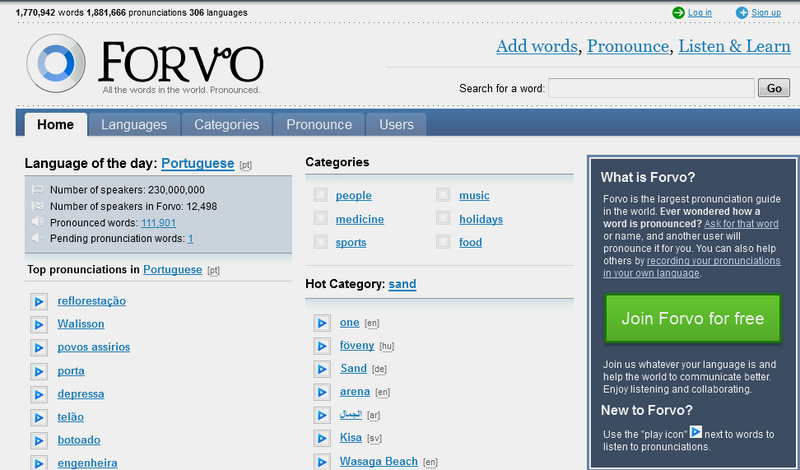
Task: Open the word arena
Action: click(x=355, y=391)
